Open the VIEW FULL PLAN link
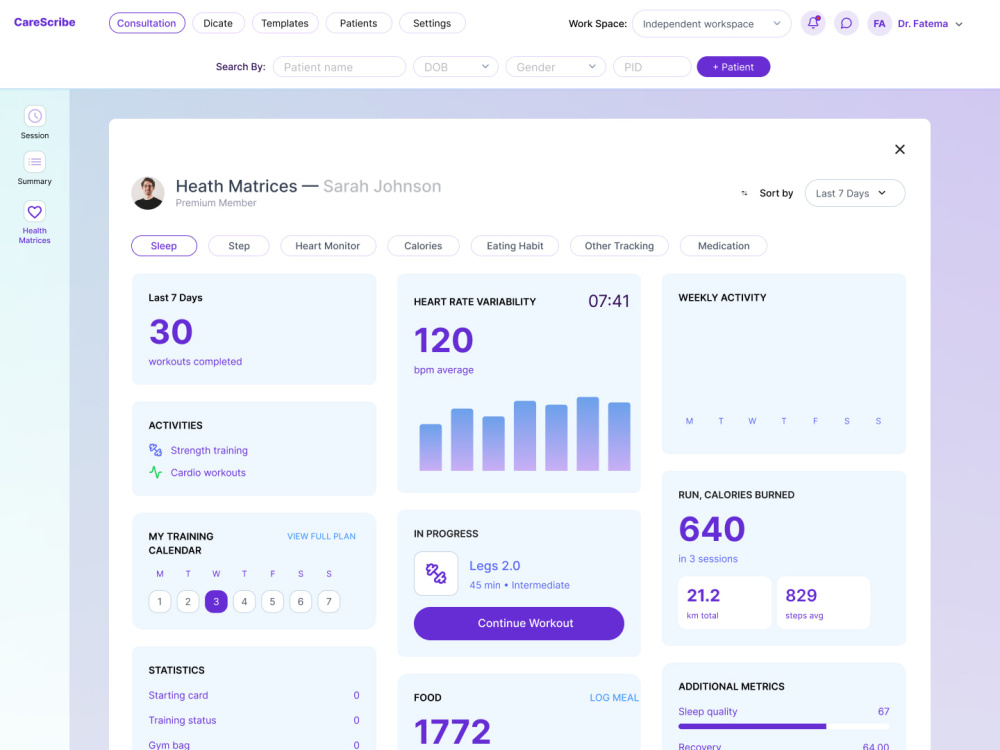 point(321,536)
